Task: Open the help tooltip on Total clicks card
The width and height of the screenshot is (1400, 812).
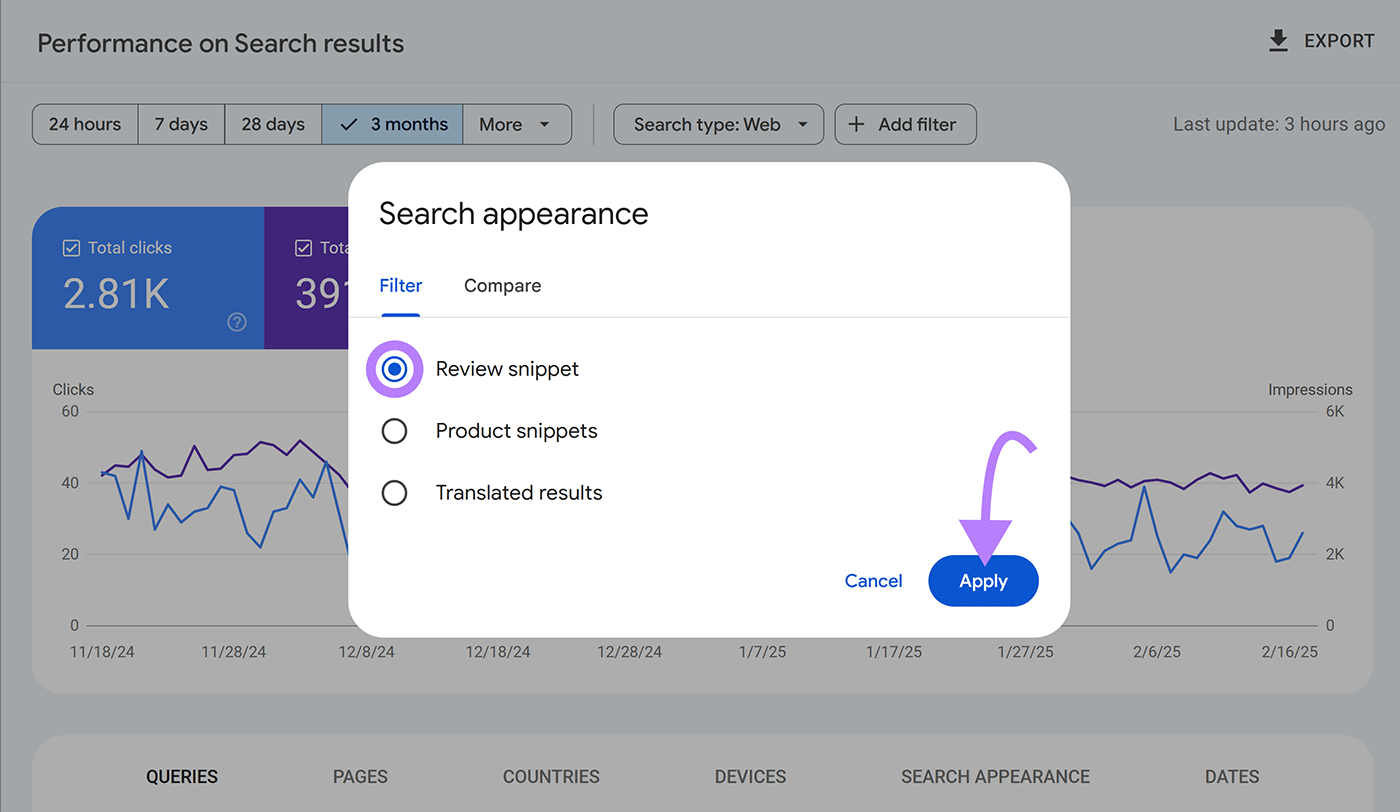Action: (x=236, y=322)
